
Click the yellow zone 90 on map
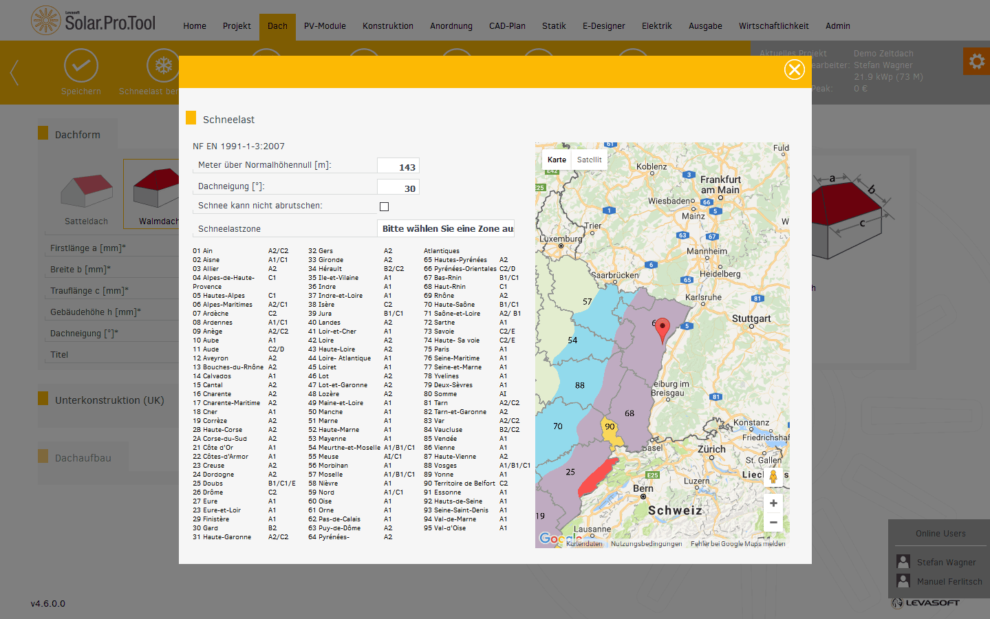click(611, 429)
